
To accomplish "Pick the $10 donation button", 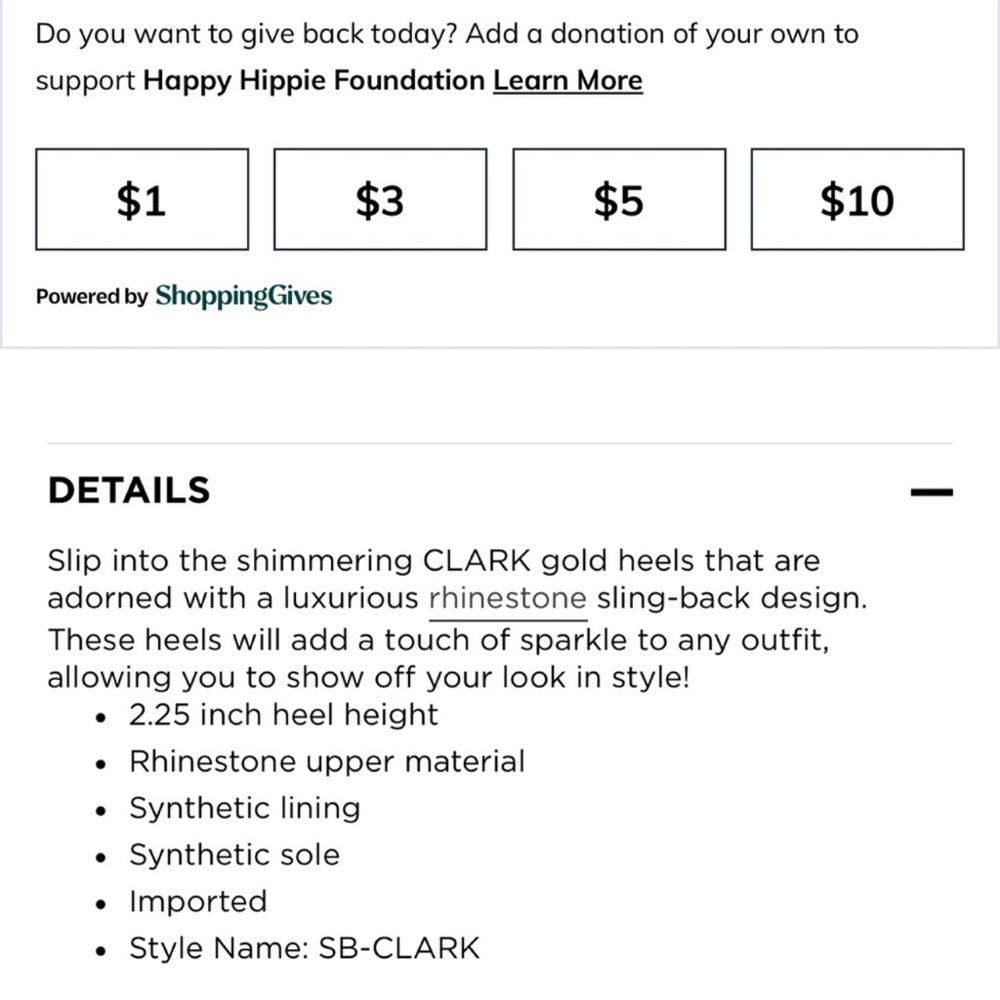I will click(x=857, y=199).
